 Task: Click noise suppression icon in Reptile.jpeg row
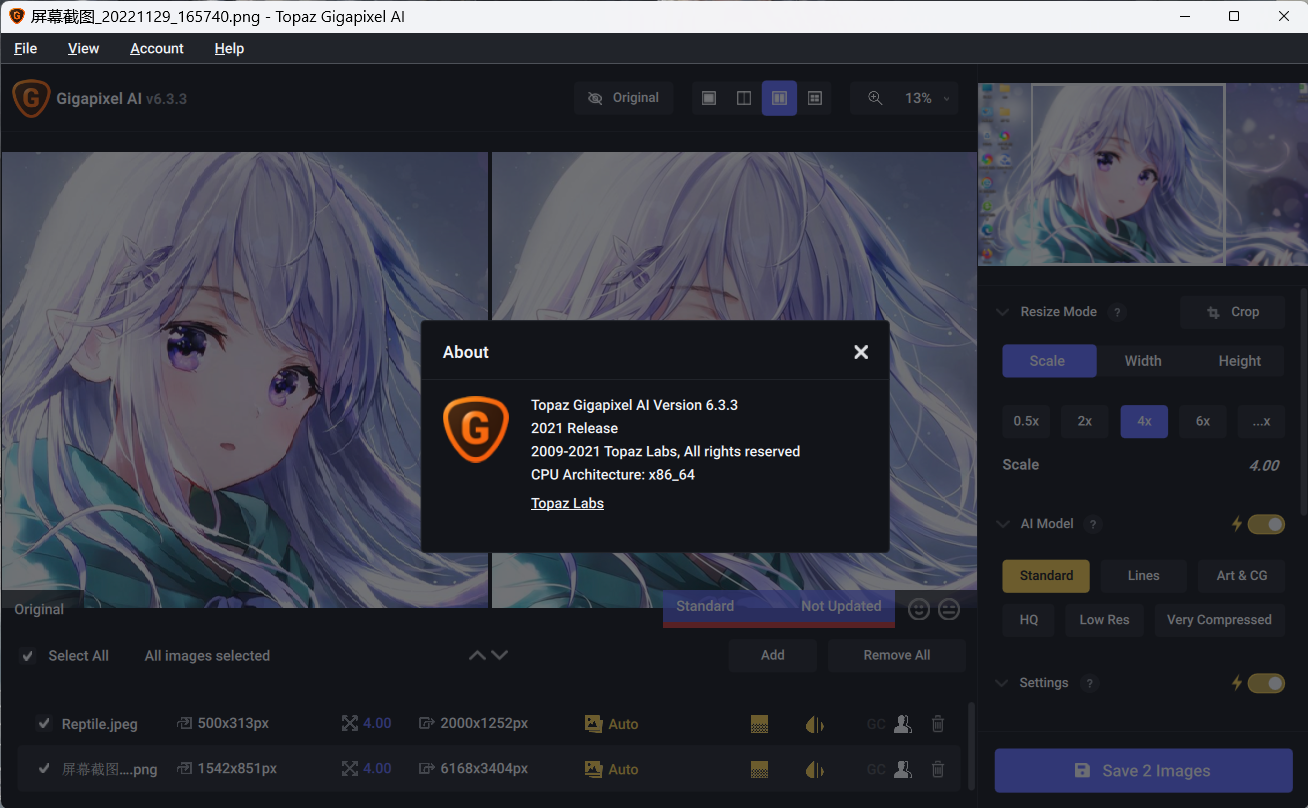point(760,724)
